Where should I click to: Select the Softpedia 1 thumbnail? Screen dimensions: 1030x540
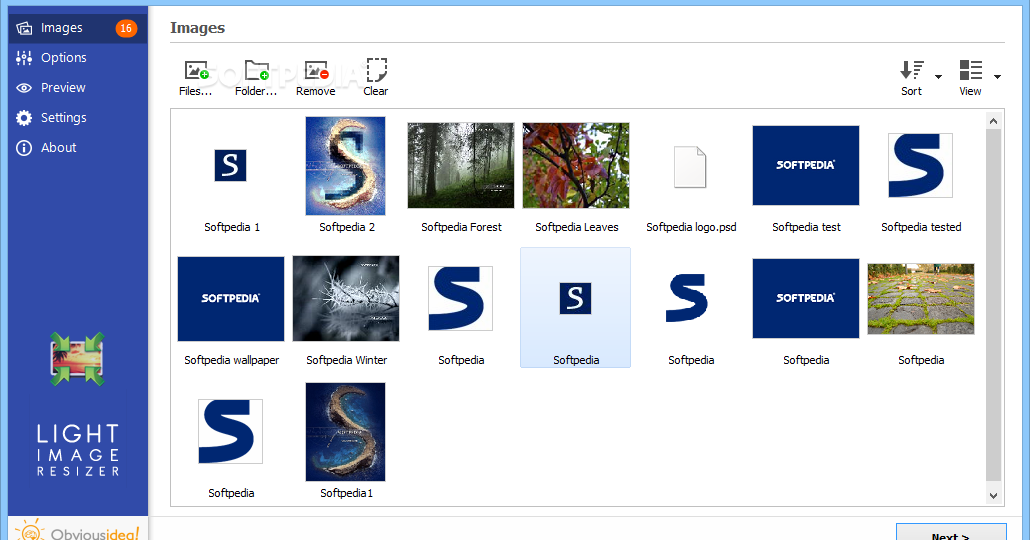pyautogui.click(x=231, y=165)
